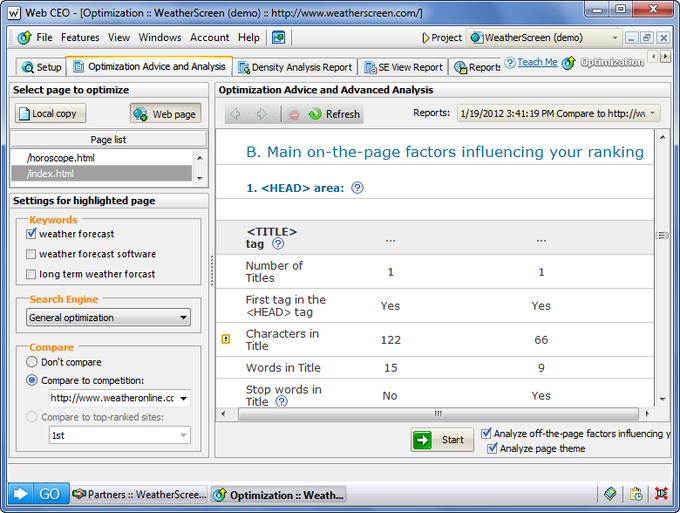The image size is (680, 513).
Task: Click the Project arrow icon
Action: (x=425, y=38)
